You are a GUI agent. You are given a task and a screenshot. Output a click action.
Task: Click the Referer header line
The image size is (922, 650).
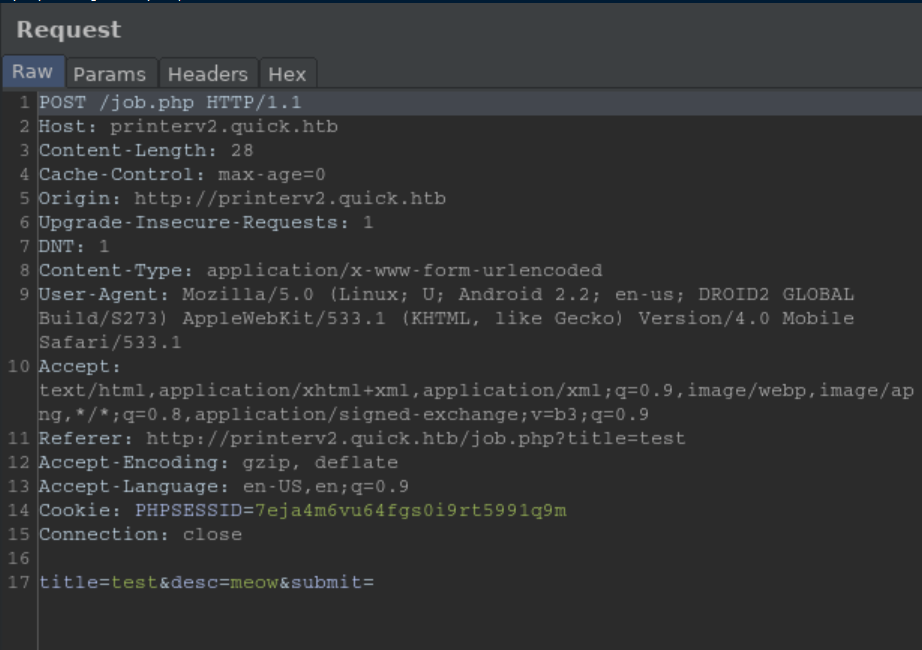click(x=362, y=439)
